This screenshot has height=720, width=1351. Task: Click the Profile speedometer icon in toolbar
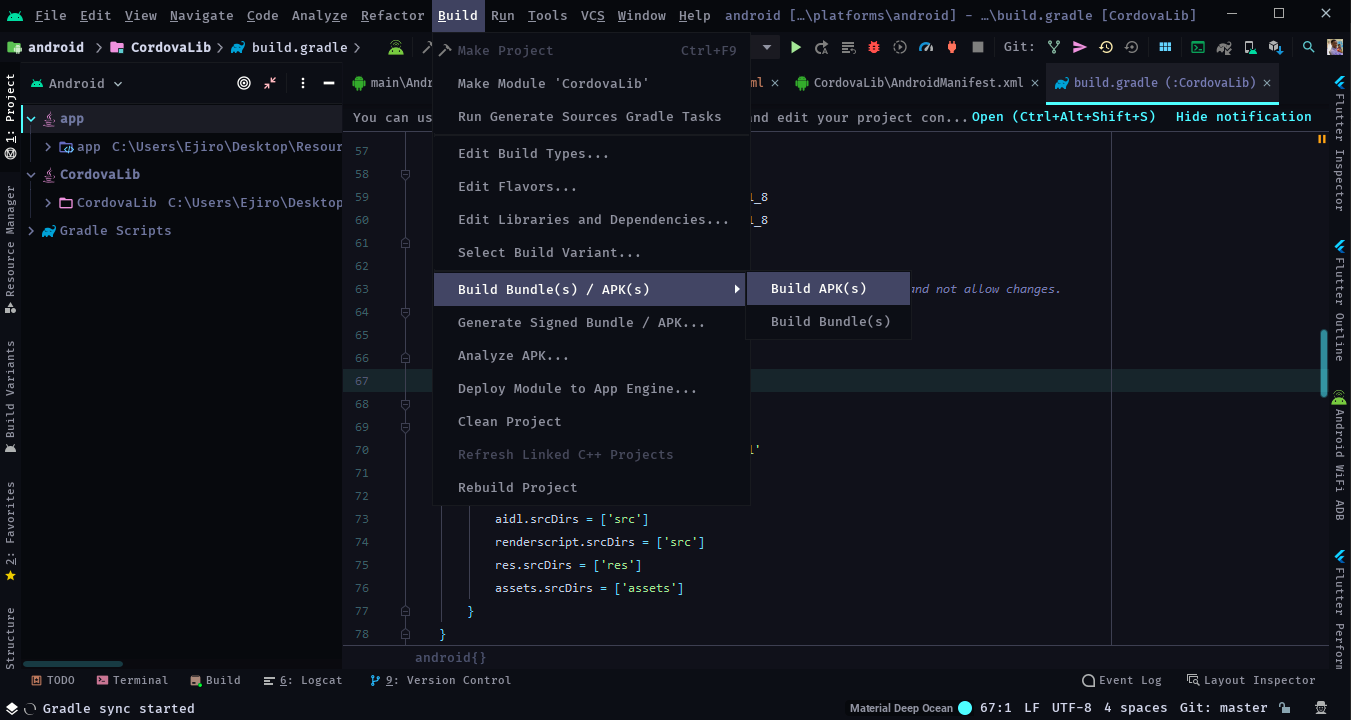[x=926, y=47]
